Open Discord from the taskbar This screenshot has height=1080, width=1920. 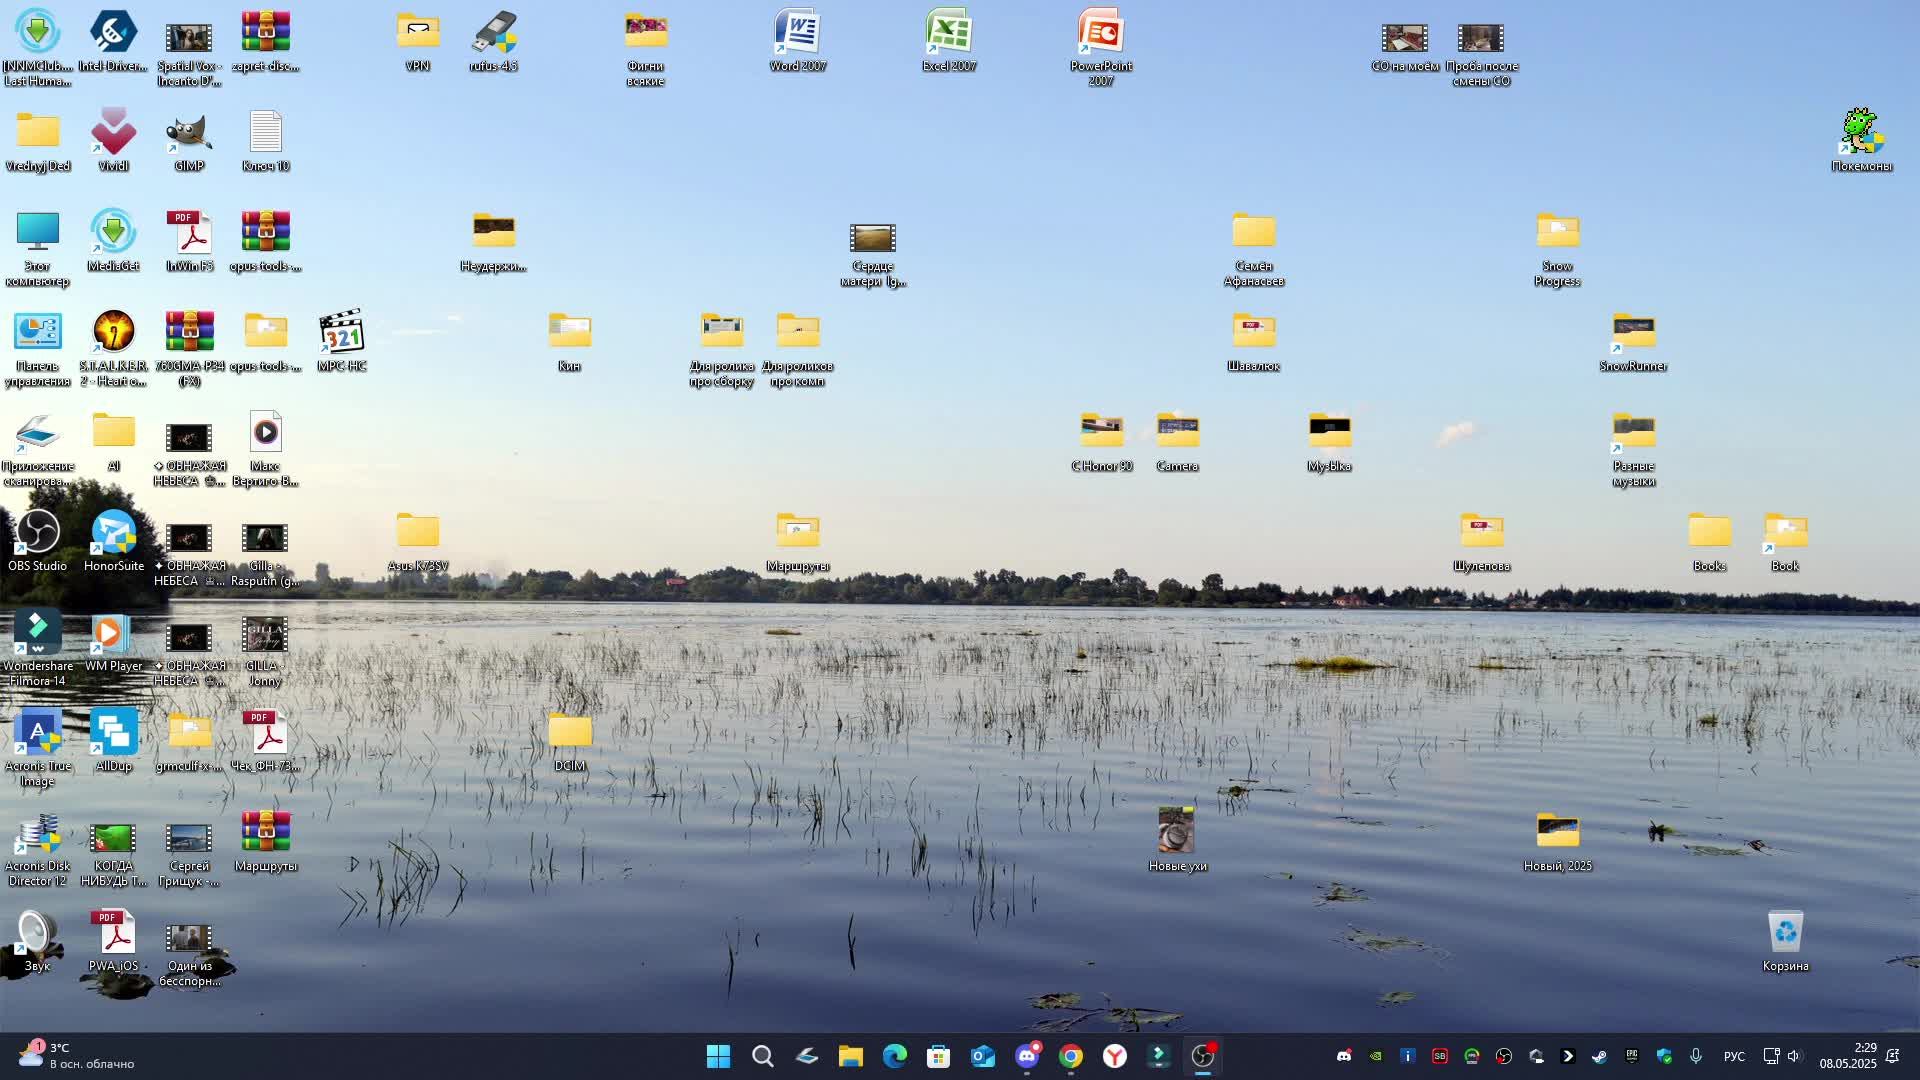coord(1026,1057)
